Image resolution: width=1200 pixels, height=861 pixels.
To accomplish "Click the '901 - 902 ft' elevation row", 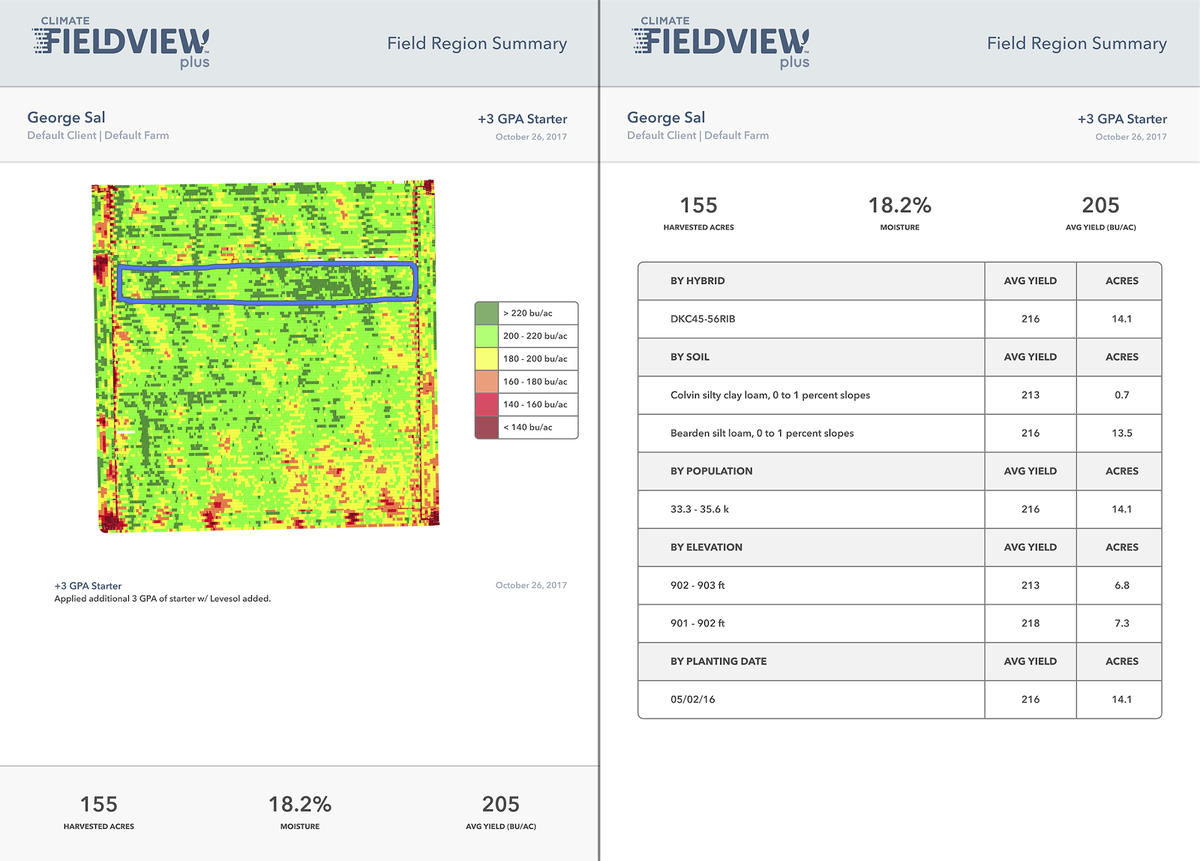I will coord(900,623).
